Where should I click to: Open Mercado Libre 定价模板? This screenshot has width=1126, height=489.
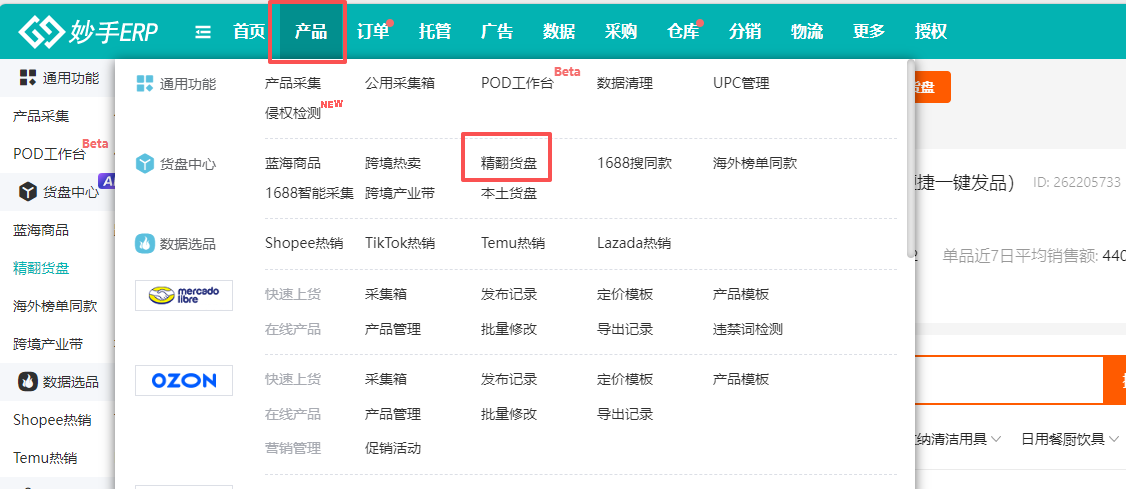click(625, 294)
